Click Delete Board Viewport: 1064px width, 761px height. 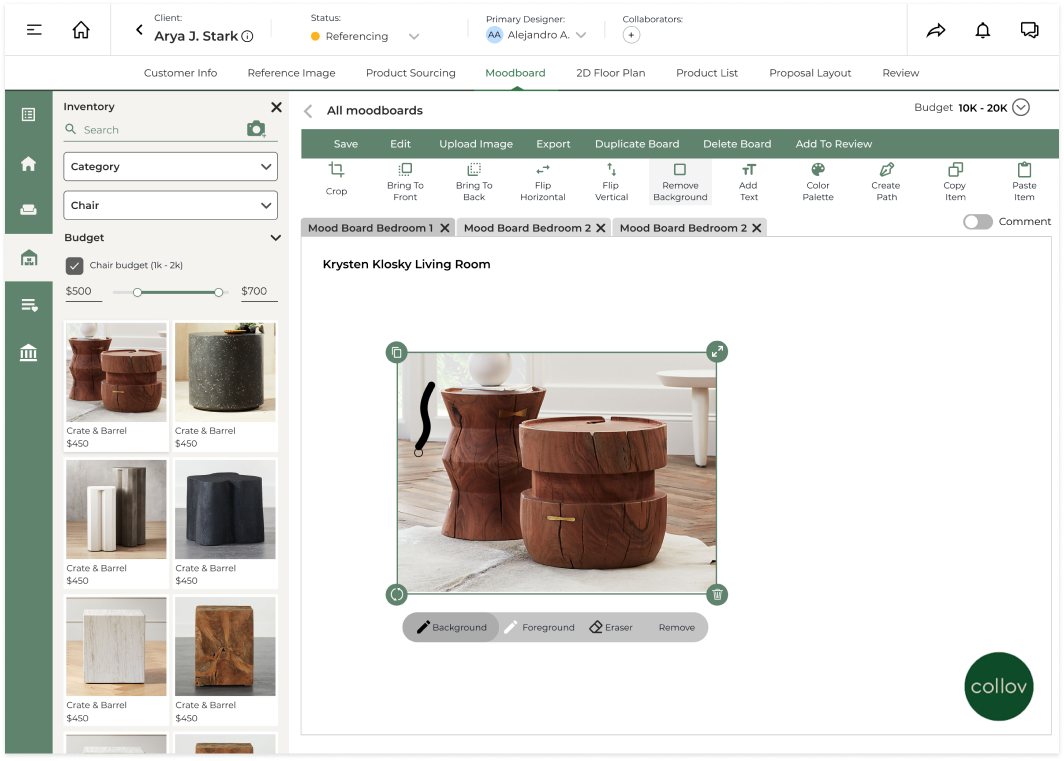[x=737, y=144]
